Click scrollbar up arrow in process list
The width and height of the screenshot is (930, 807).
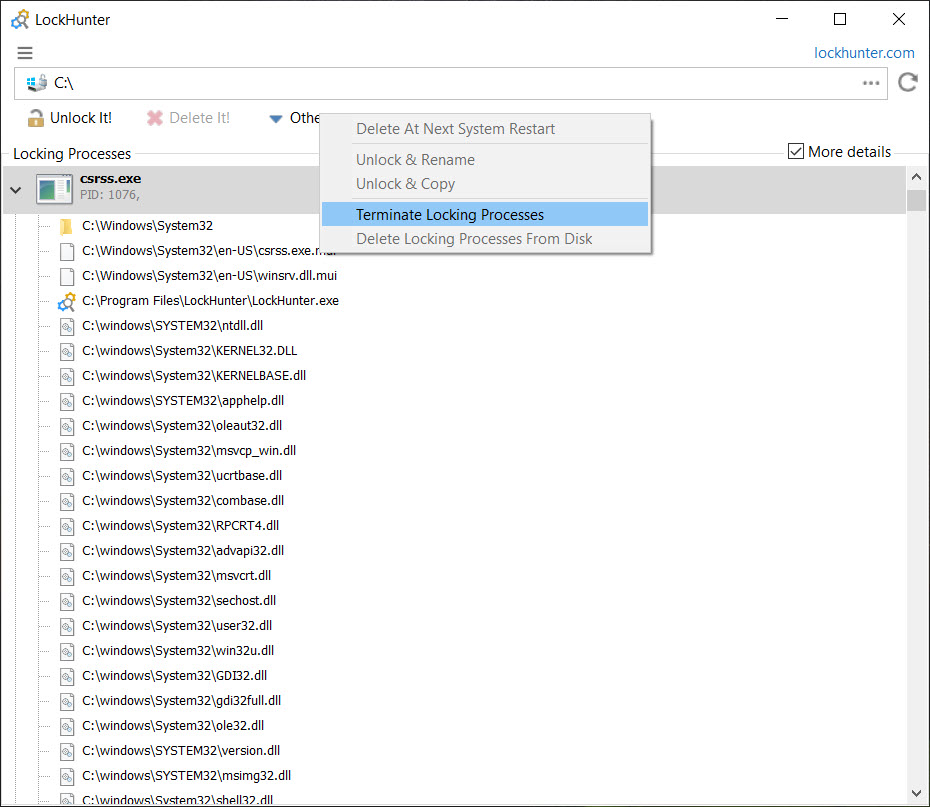click(916, 177)
